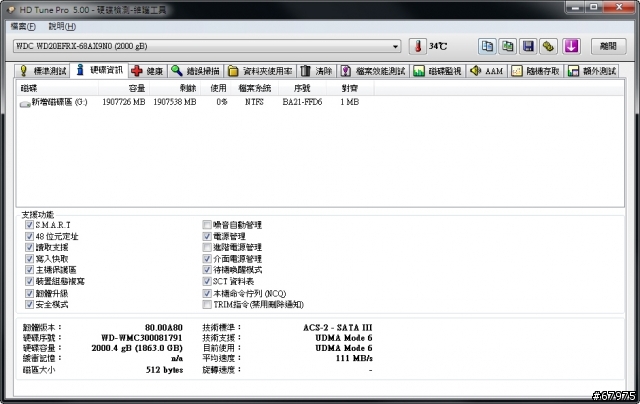Click the ACS-2 - SATA III standard value

click(x=338, y=328)
